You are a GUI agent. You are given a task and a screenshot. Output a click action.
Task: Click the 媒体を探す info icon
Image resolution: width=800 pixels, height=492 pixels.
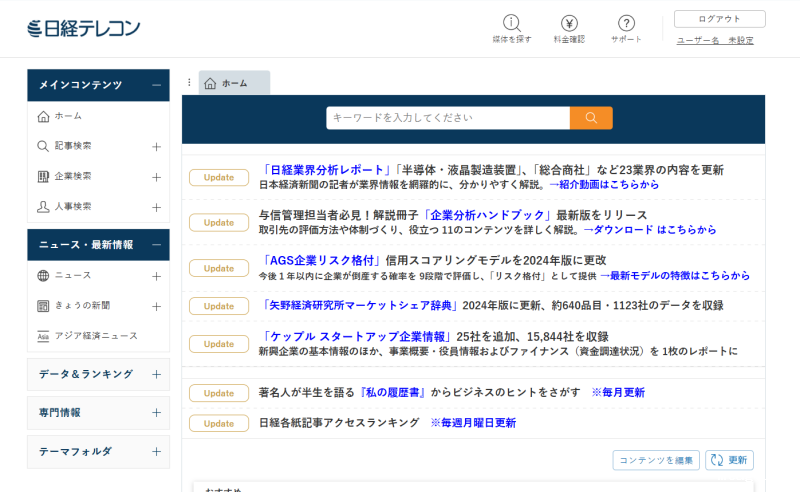(x=512, y=23)
